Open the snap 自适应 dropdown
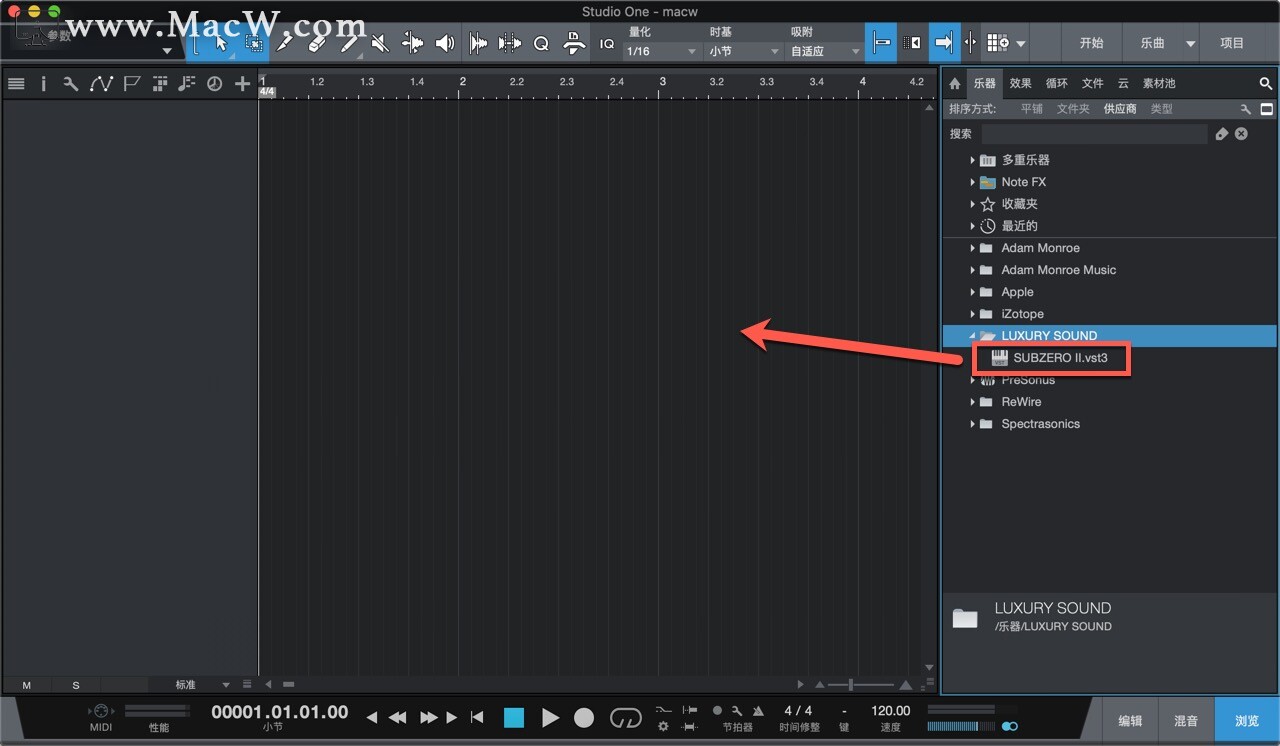Image resolution: width=1280 pixels, height=746 pixels. pos(824,51)
